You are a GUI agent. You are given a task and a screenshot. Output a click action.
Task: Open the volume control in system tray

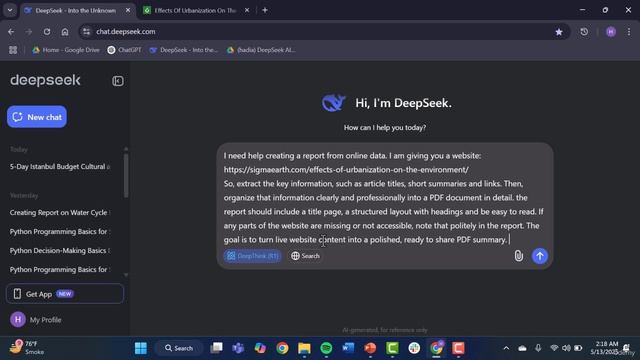click(x=566, y=348)
